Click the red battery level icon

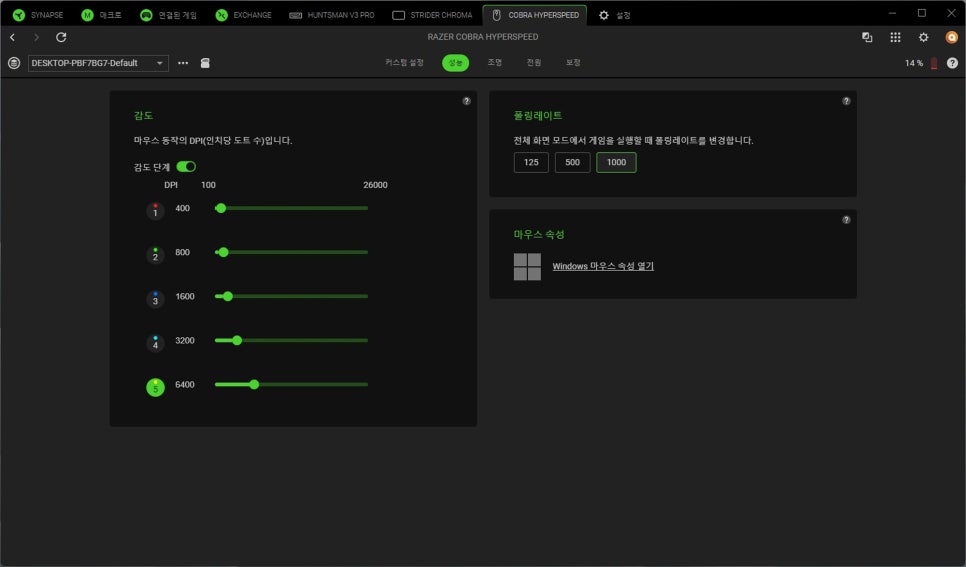coord(934,63)
